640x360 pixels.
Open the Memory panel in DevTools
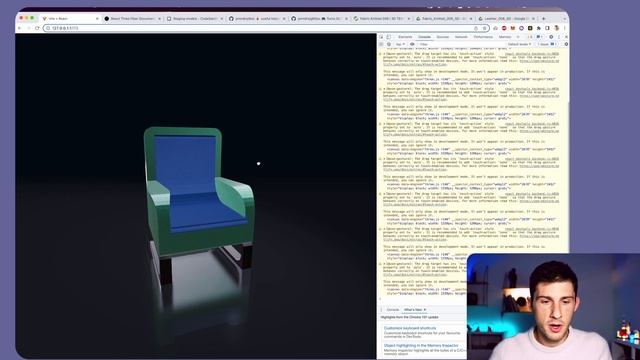point(505,37)
